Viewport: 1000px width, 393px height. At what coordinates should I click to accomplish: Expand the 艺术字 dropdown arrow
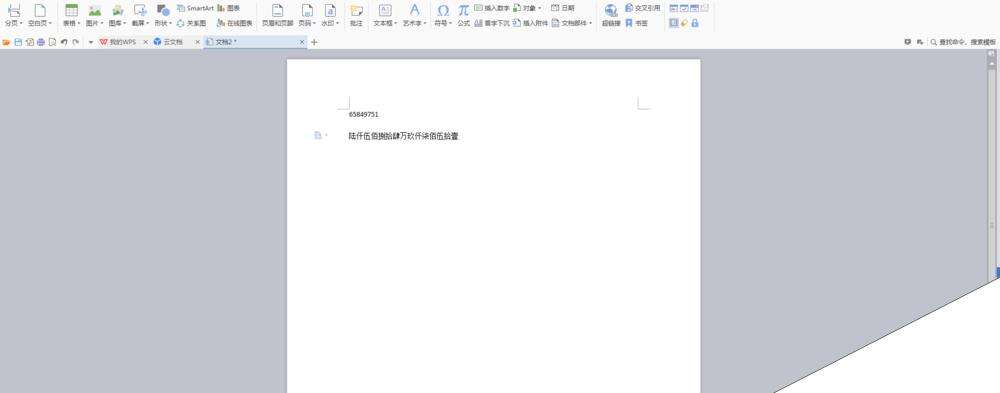[425, 24]
